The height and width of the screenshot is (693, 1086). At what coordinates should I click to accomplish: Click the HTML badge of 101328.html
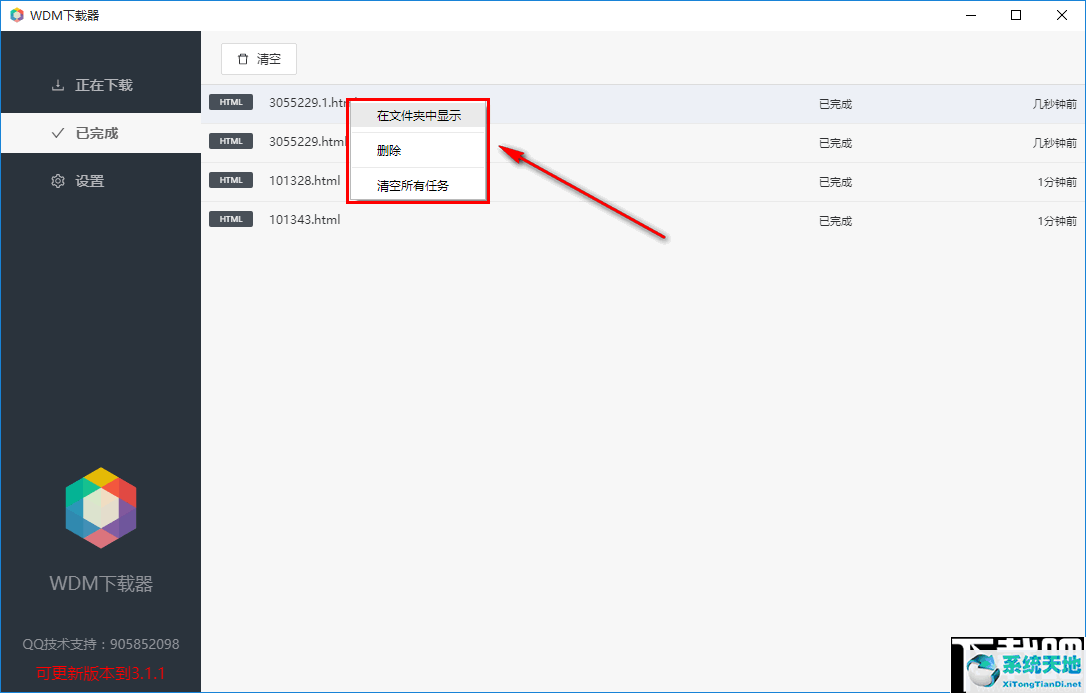click(231, 180)
